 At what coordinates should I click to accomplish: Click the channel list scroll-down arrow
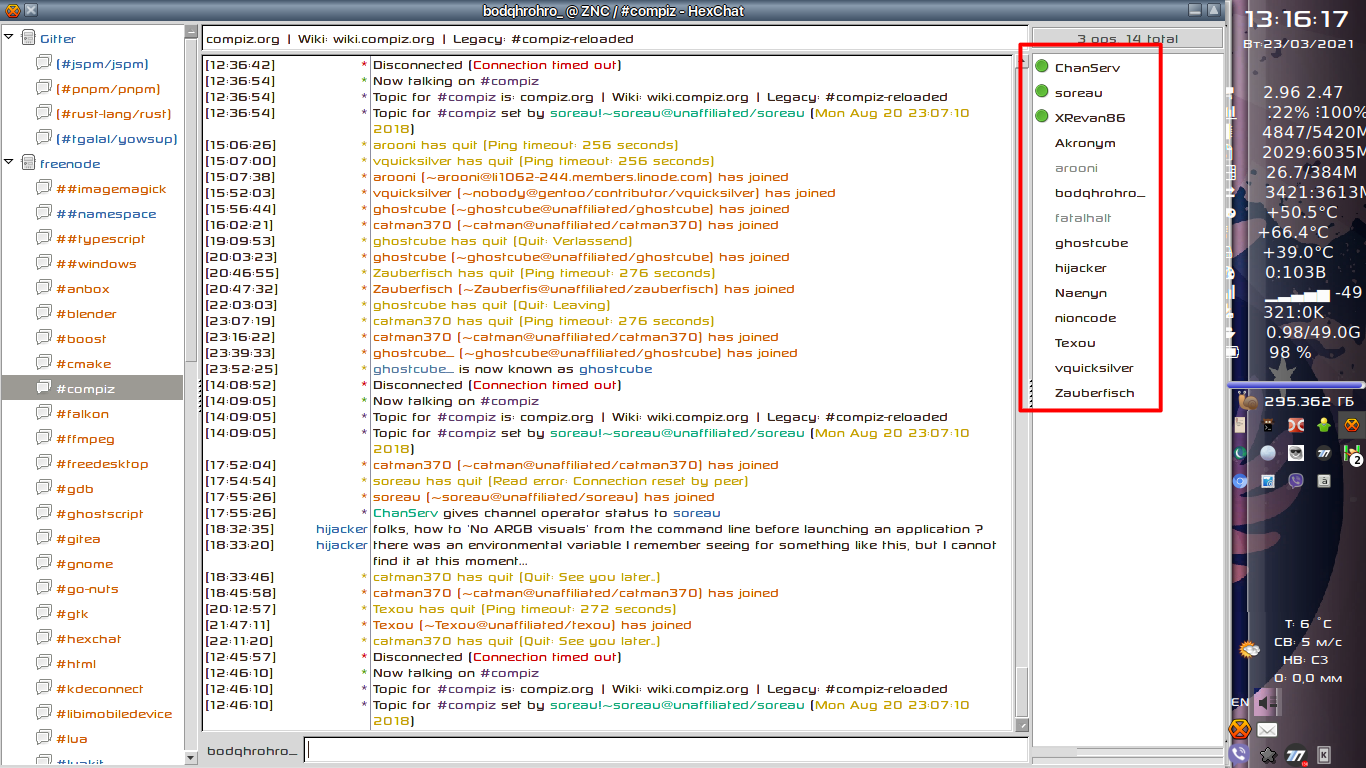click(x=191, y=759)
